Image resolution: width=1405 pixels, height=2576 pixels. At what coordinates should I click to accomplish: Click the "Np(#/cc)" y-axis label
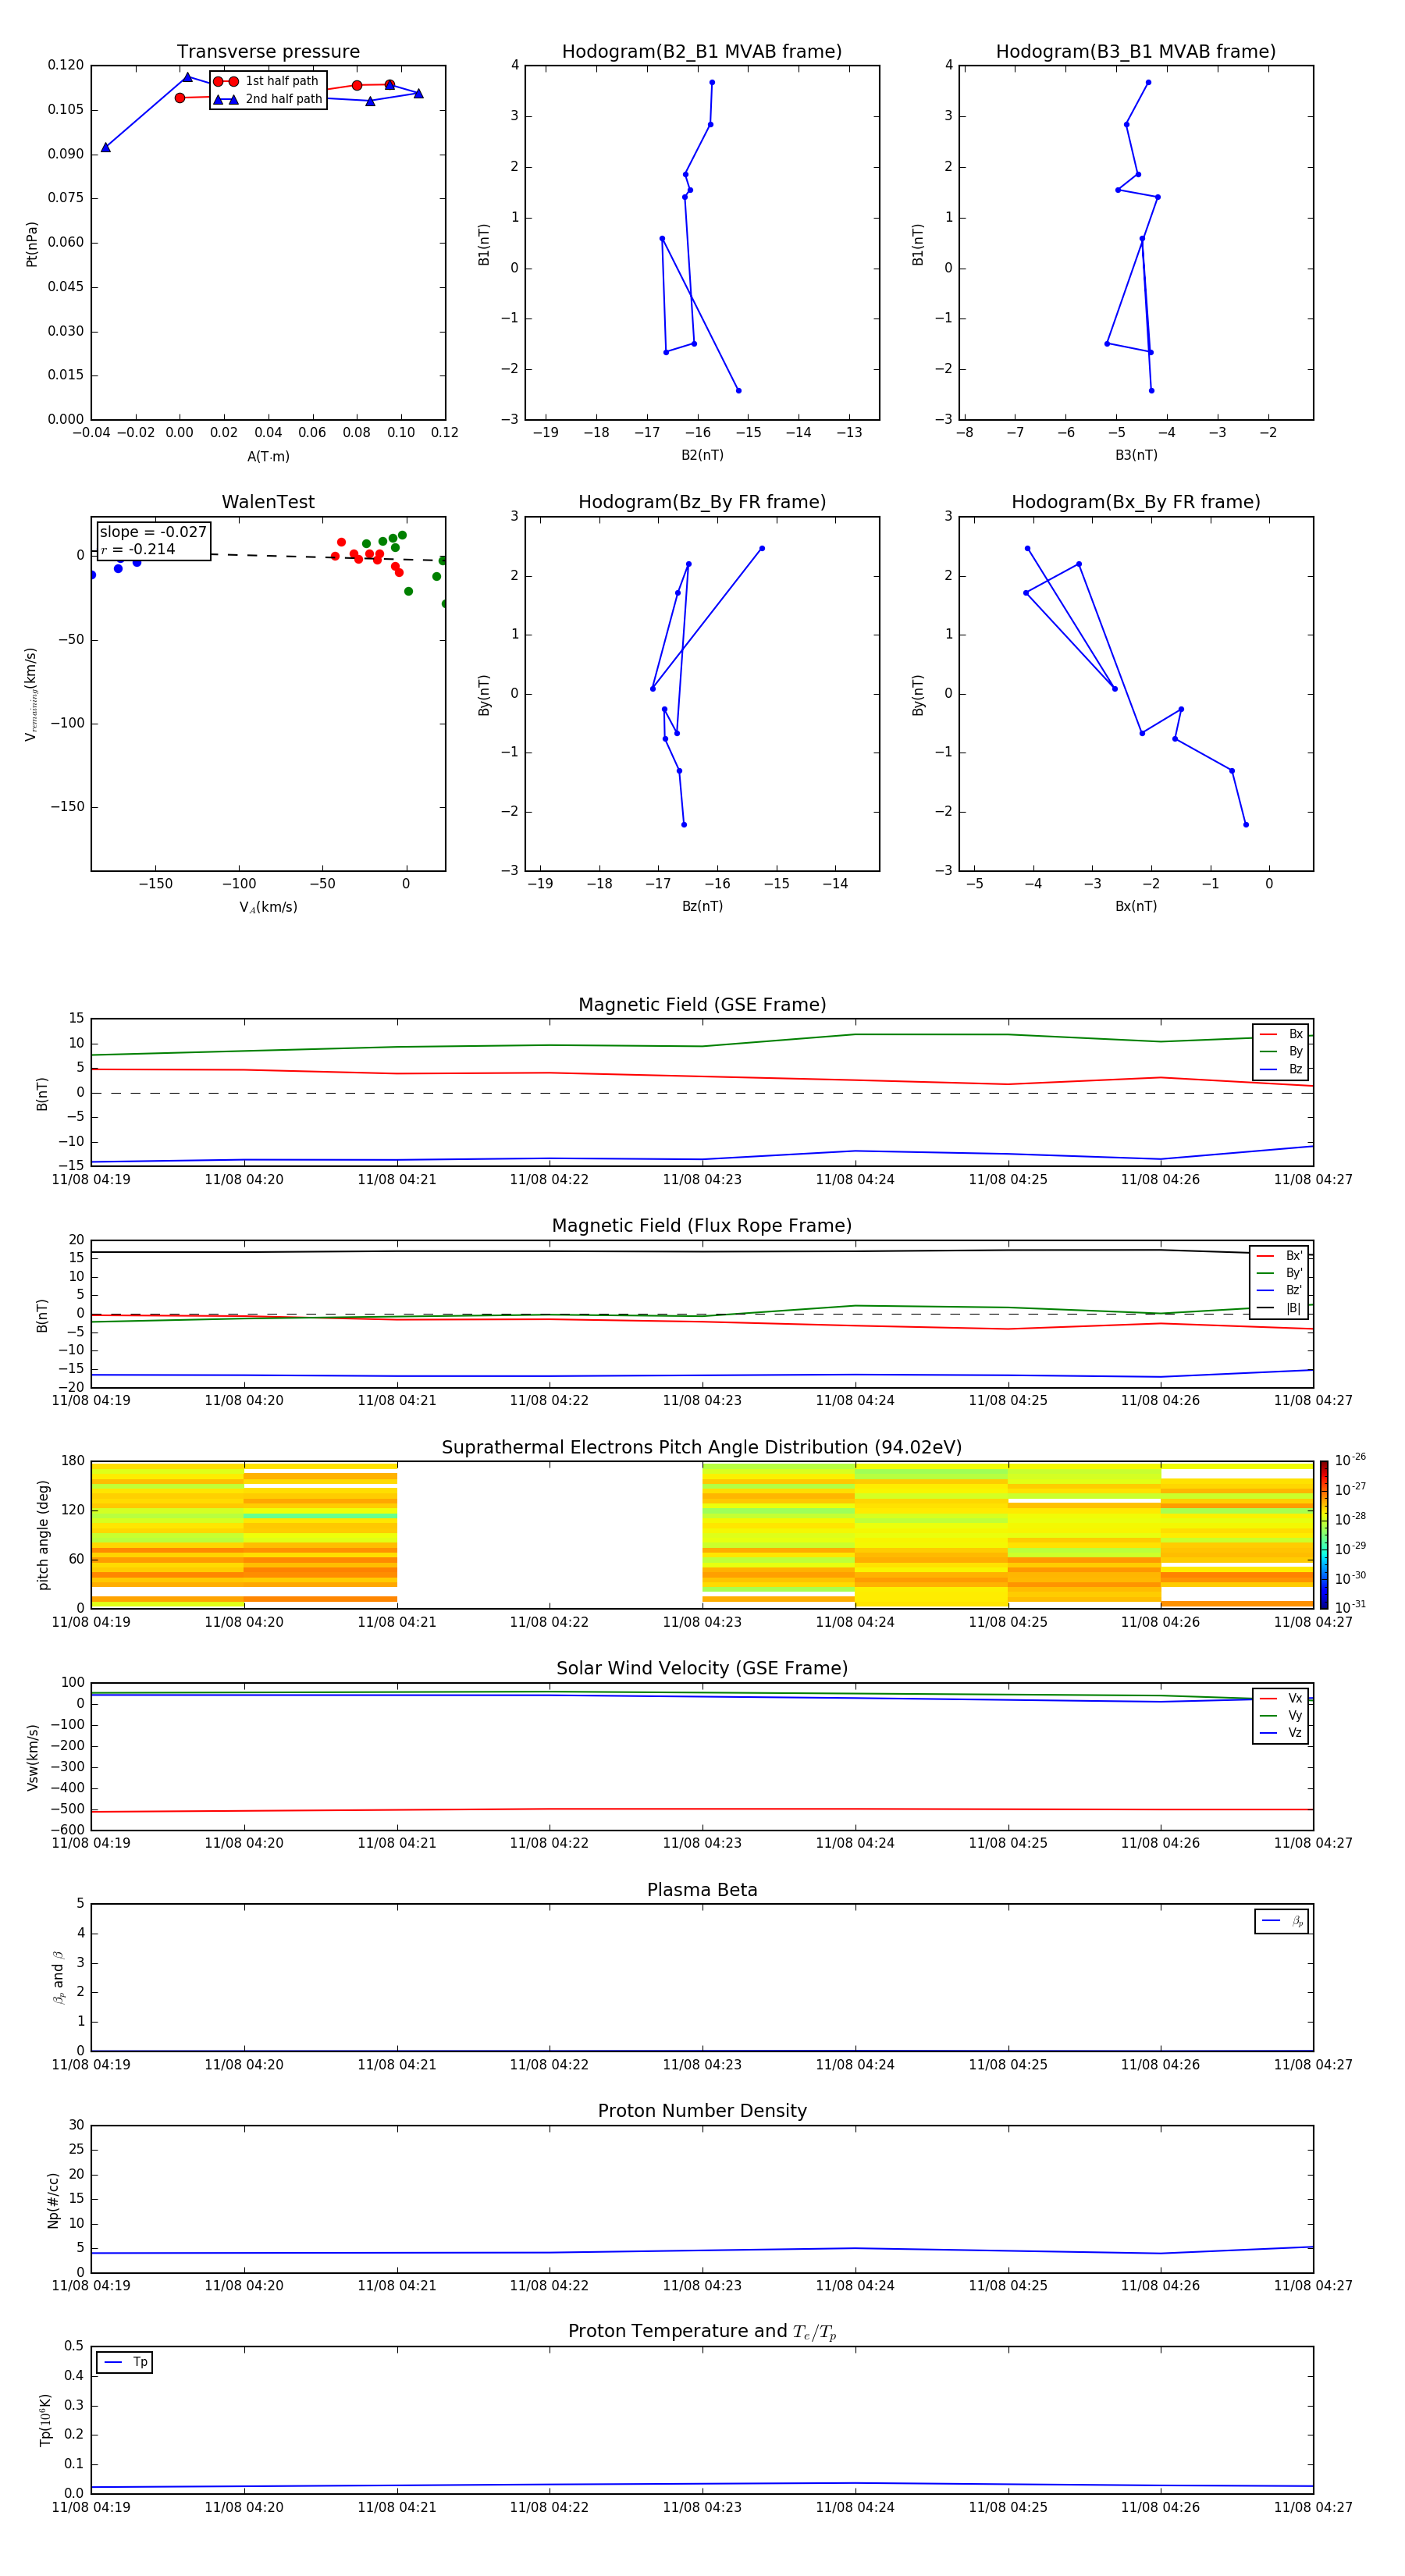tap(53, 2199)
